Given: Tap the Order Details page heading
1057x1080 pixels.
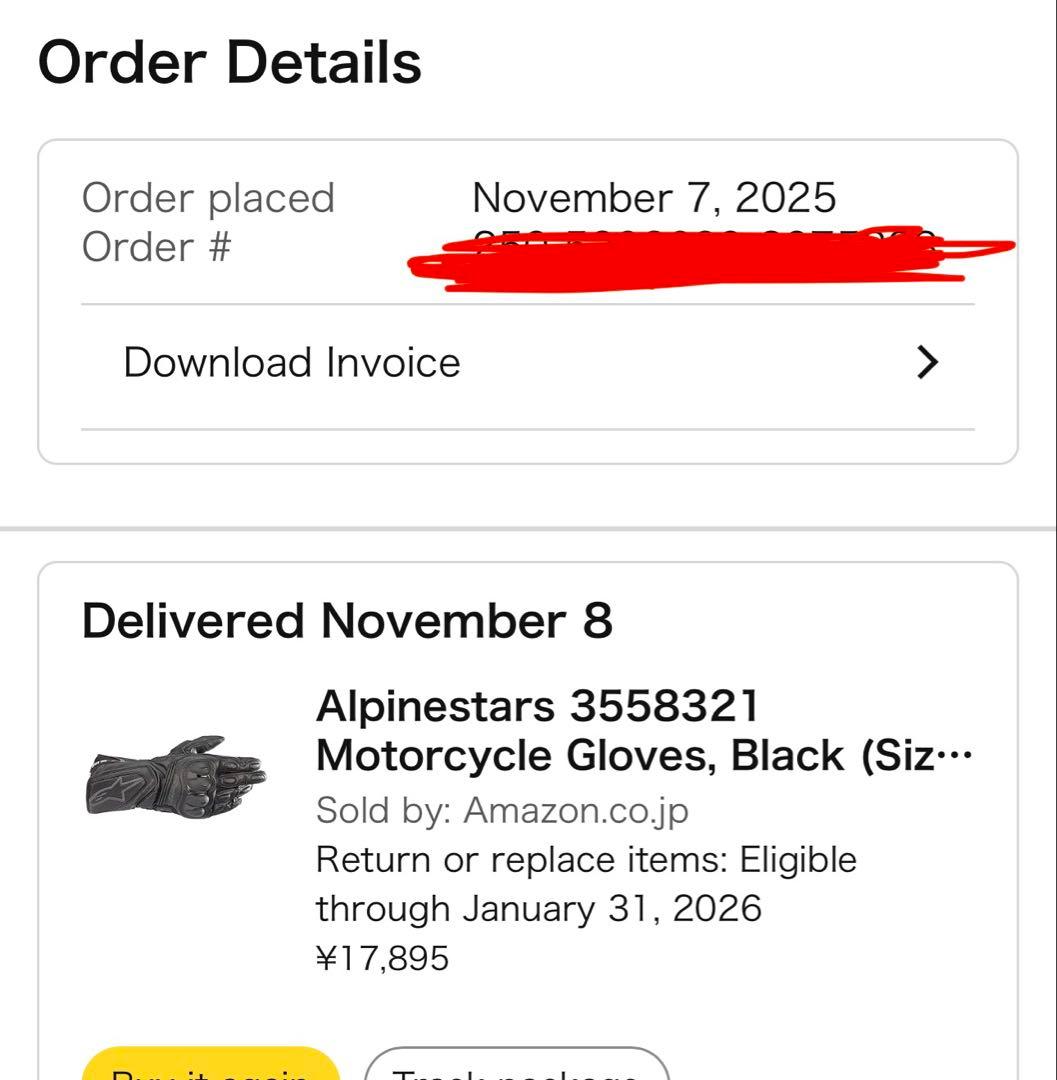Looking at the screenshot, I should (x=229, y=62).
